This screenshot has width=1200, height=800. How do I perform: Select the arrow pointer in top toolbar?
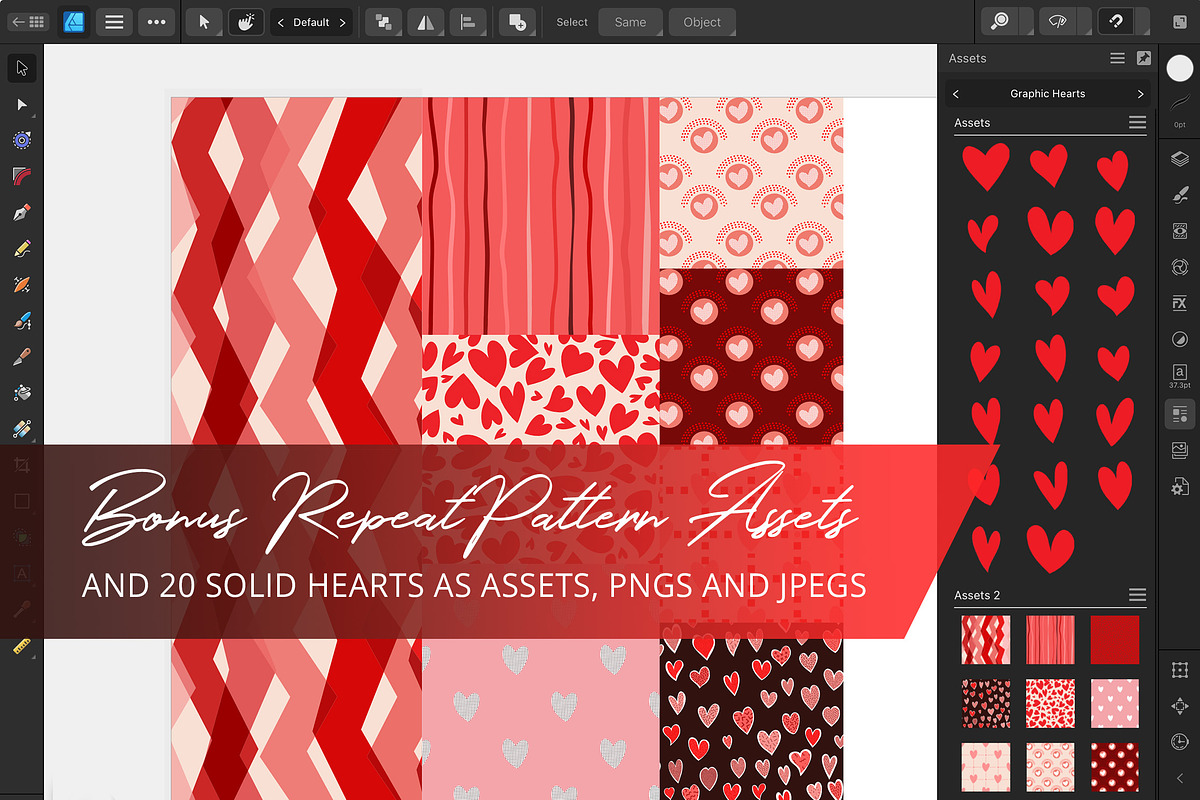click(x=205, y=21)
